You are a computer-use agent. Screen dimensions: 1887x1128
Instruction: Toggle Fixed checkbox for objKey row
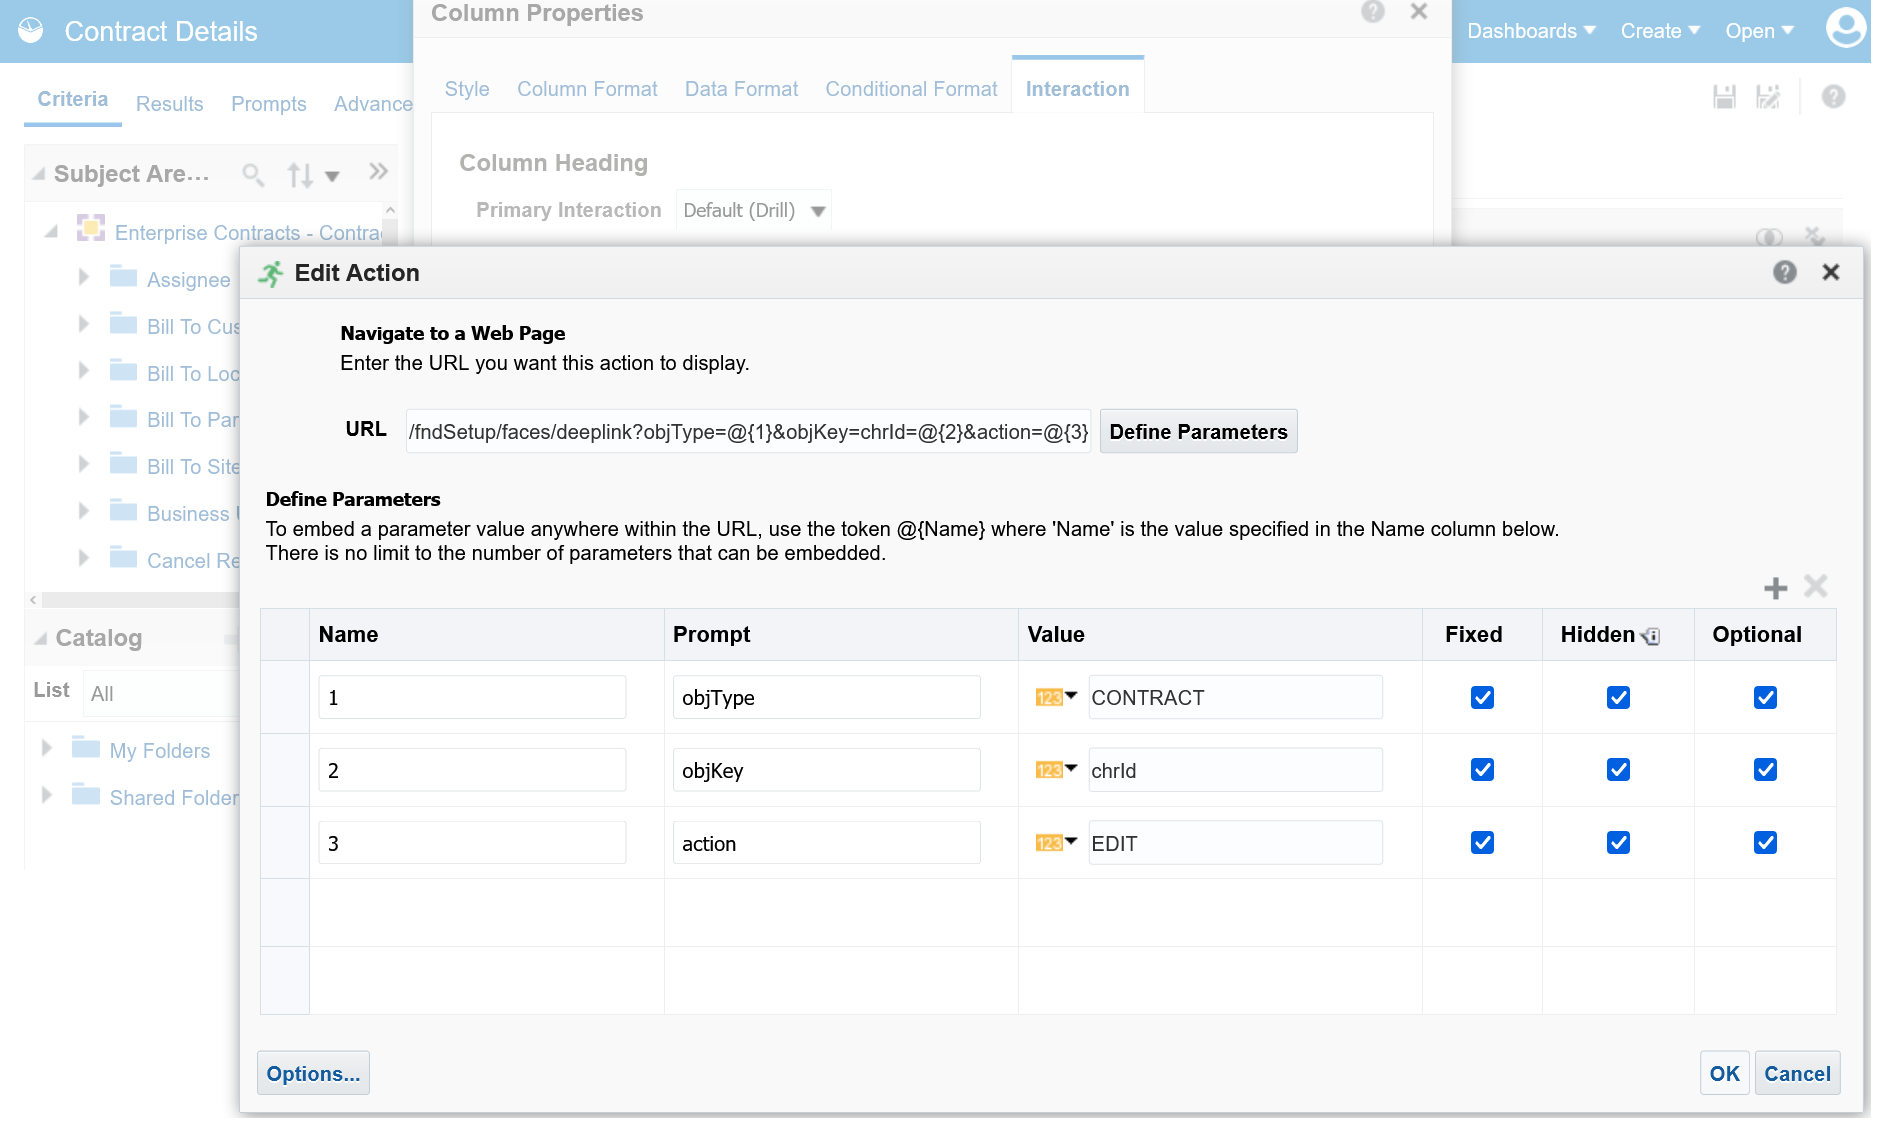coord(1482,770)
